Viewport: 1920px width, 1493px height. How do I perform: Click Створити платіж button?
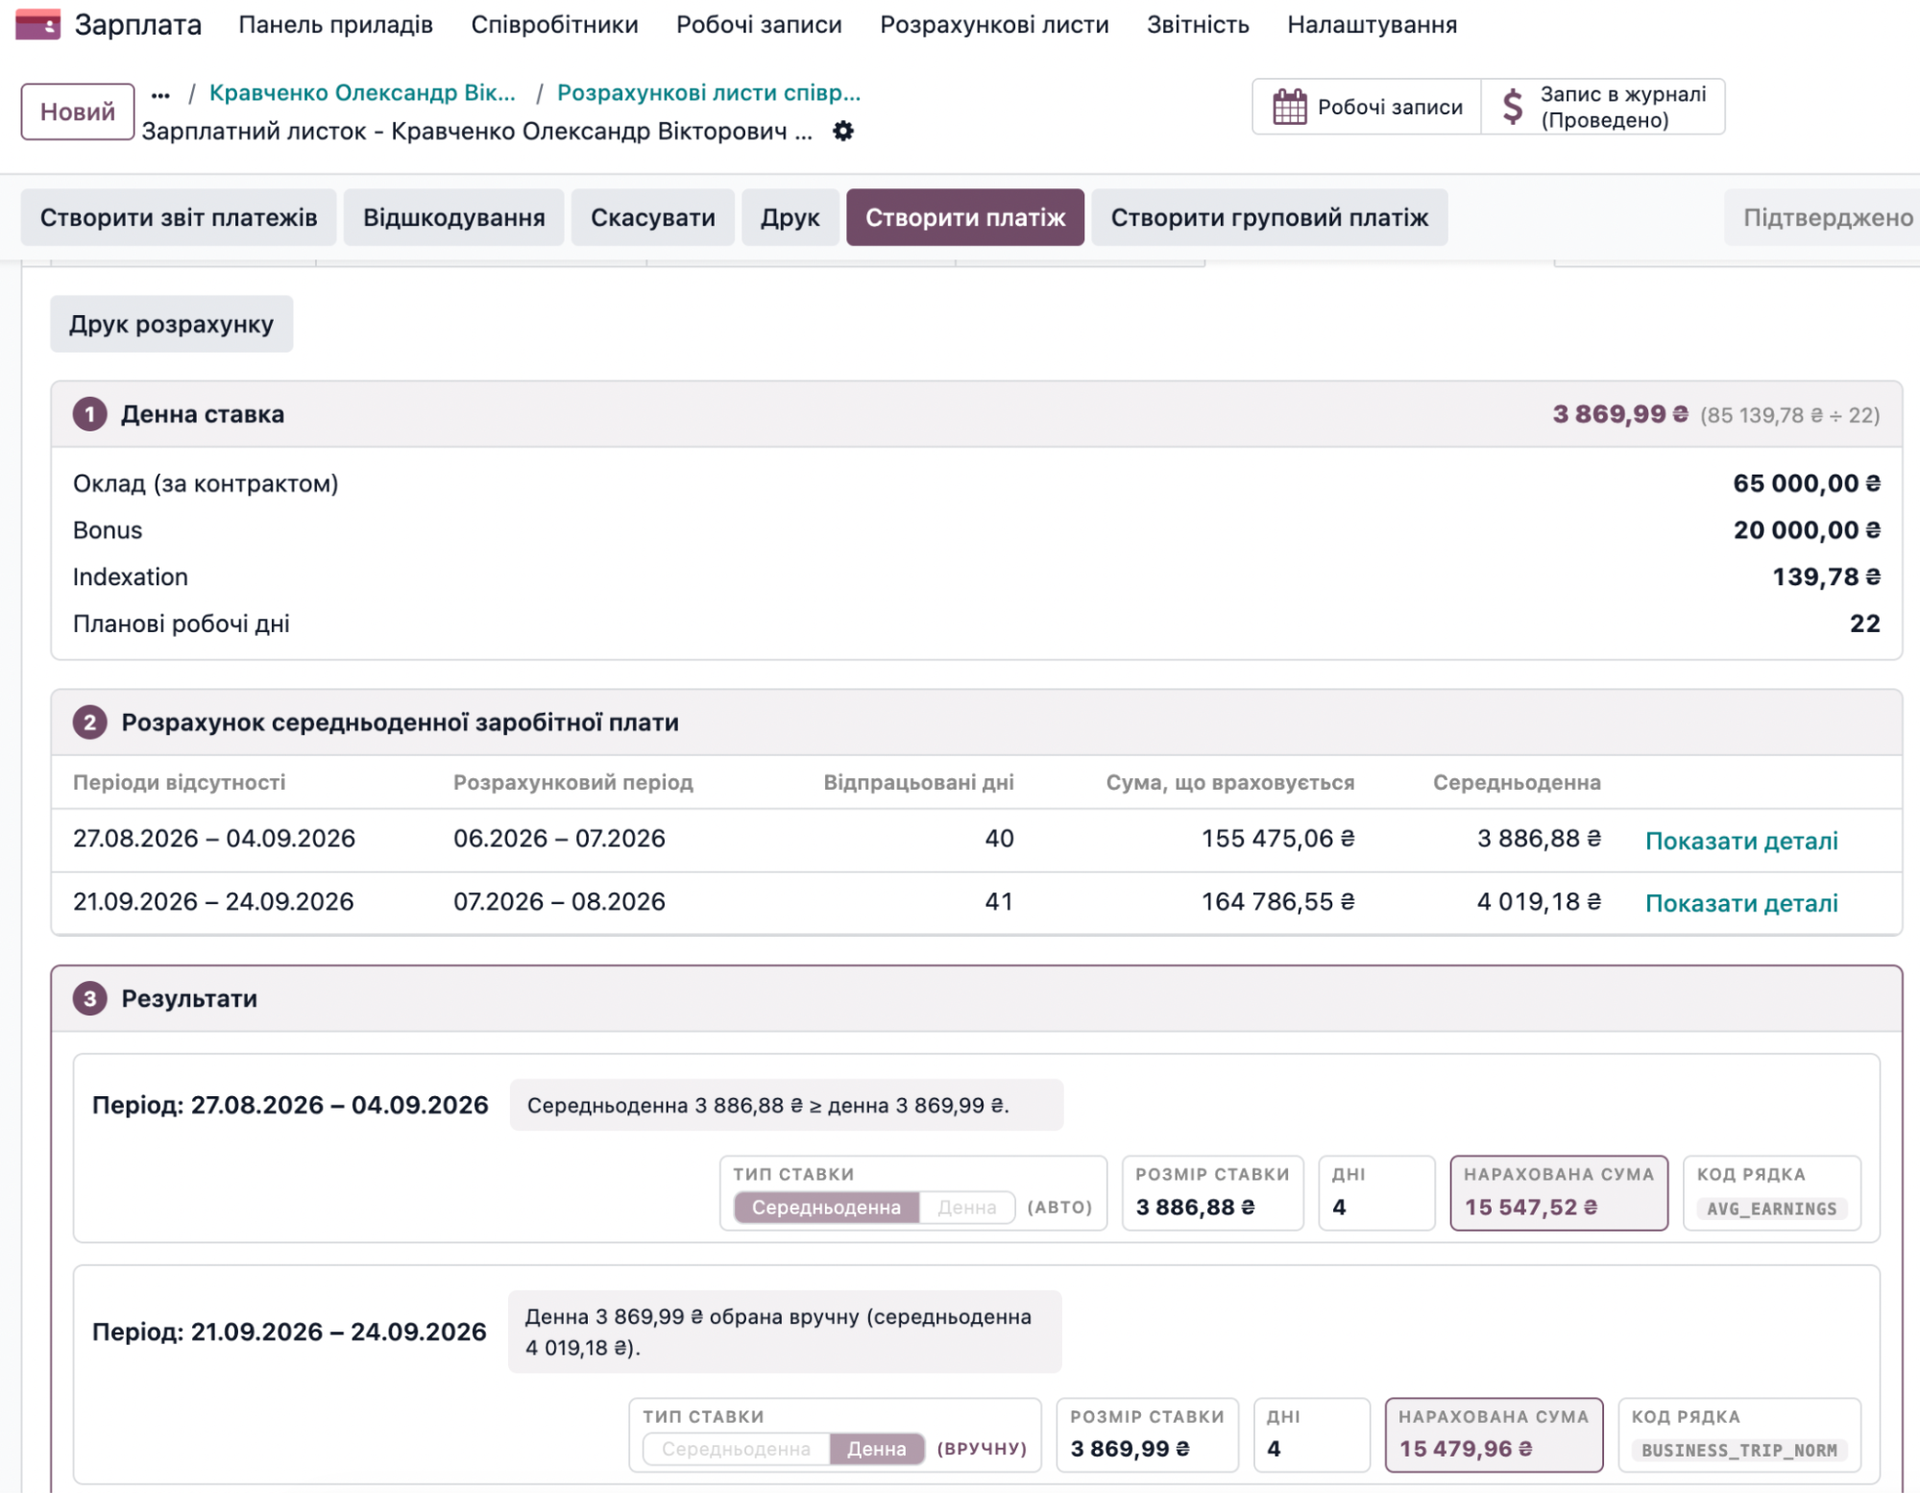pyautogui.click(x=965, y=217)
